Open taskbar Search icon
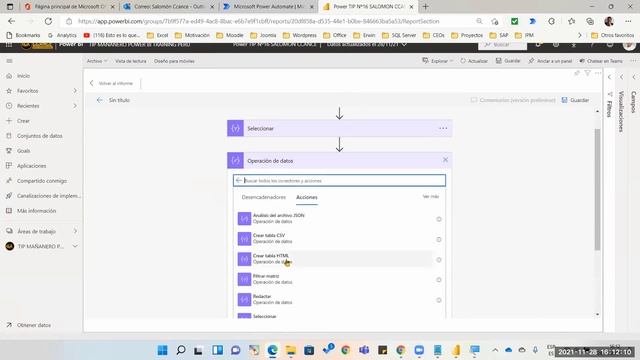The image size is (640, 360). click(181, 350)
